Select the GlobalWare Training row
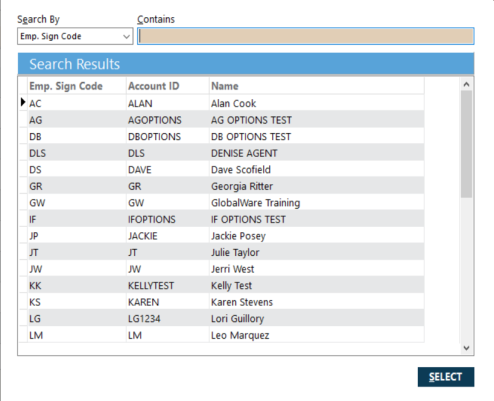 pos(222,203)
